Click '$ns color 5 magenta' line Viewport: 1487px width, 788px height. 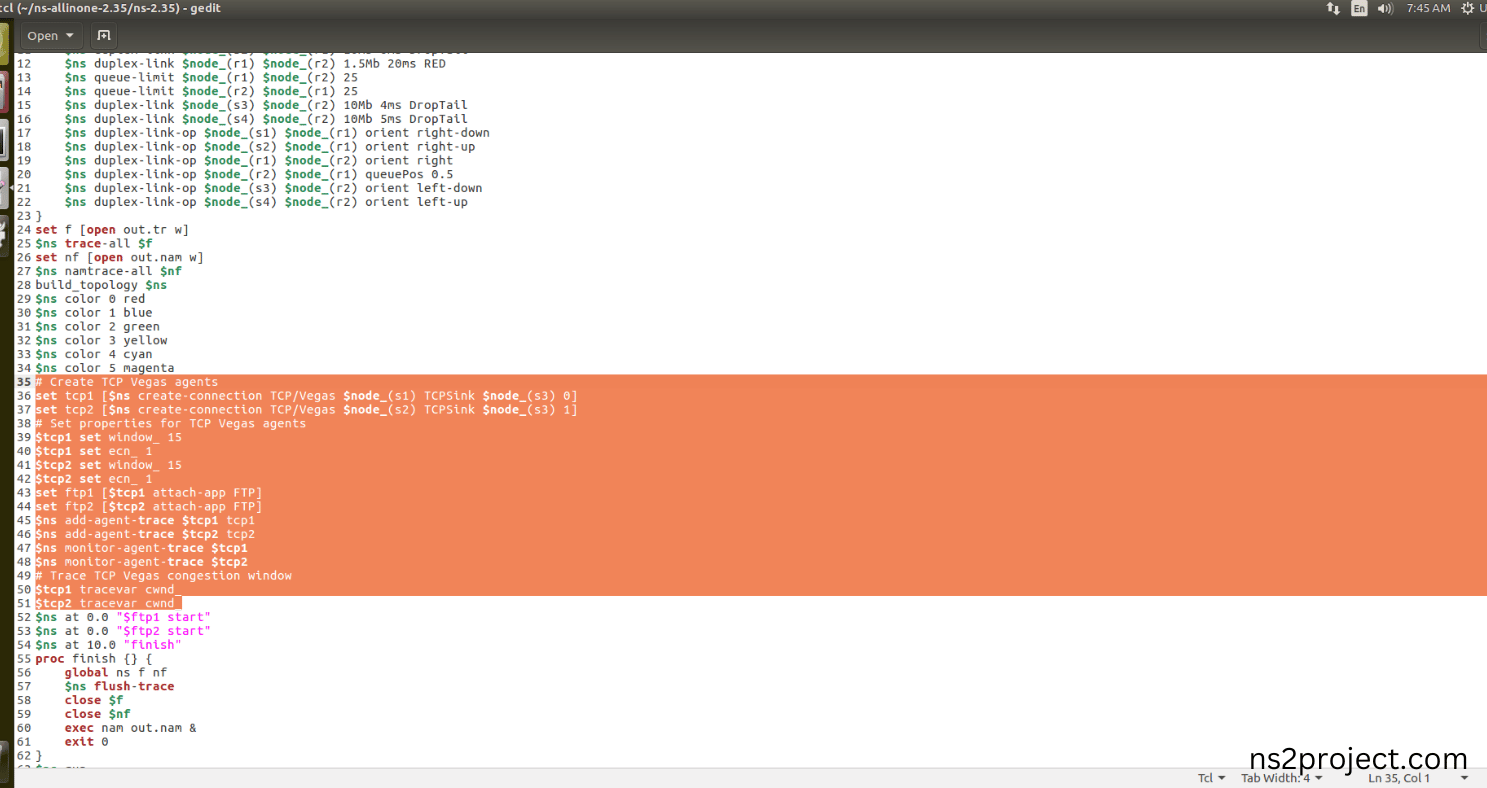click(105, 368)
